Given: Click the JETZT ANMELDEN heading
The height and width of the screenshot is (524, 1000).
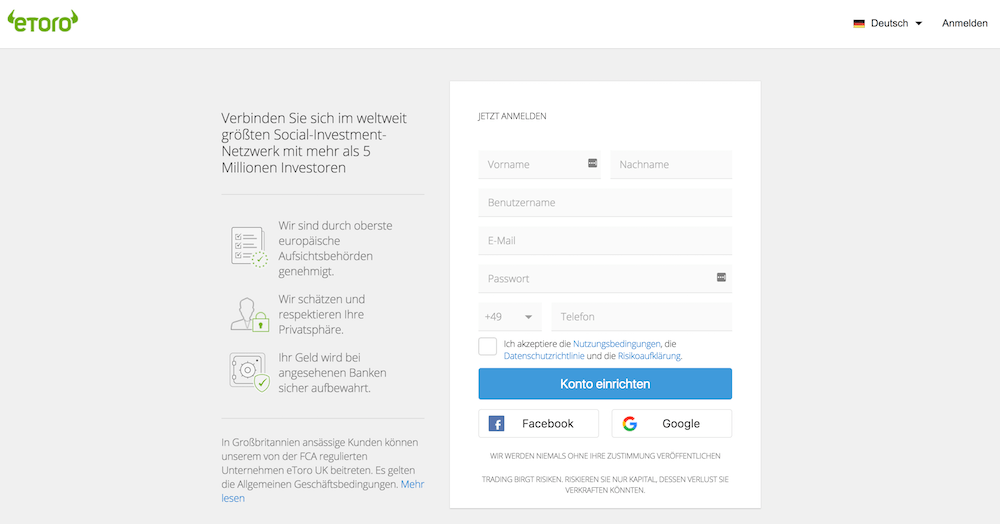Looking at the screenshot, I should (x=512, y=116).
